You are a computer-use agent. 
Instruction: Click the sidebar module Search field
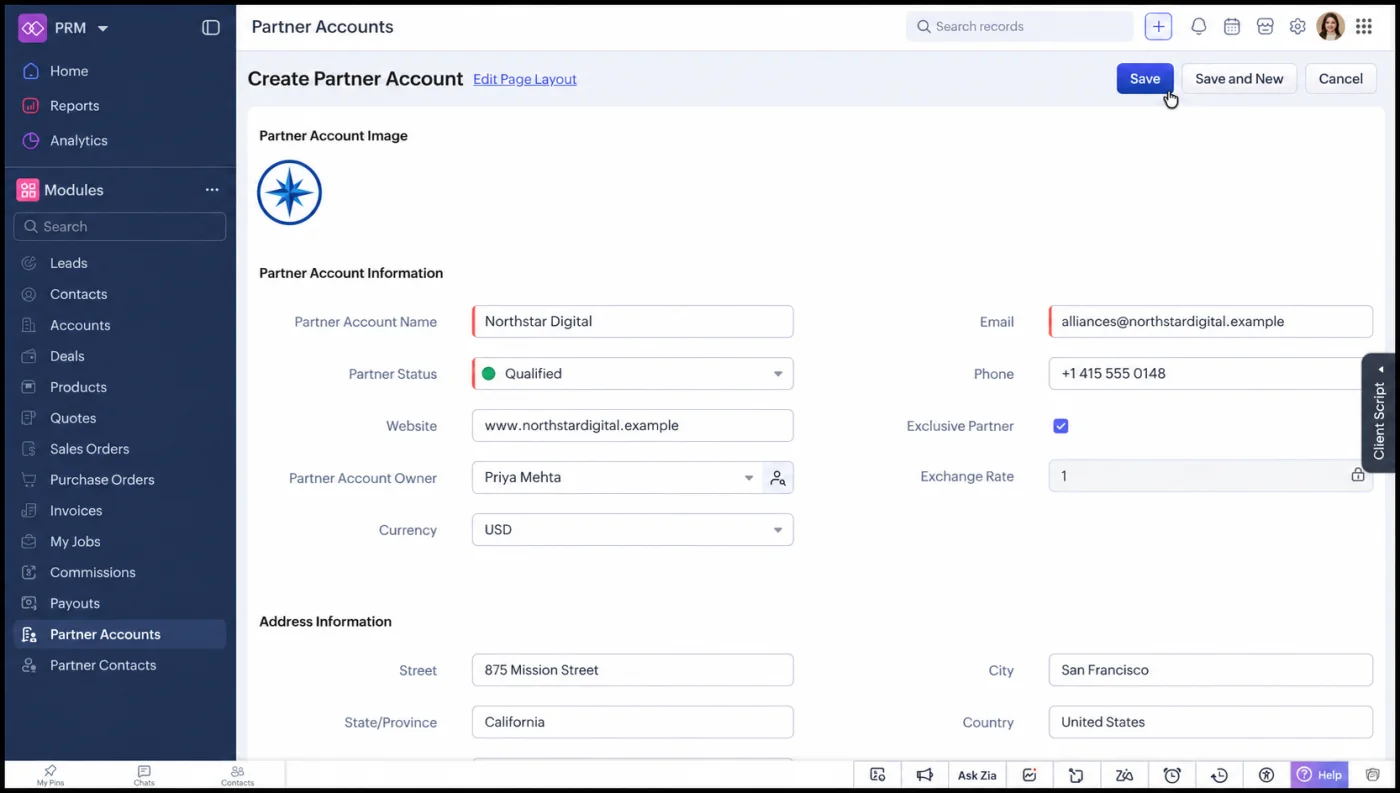coord(120,227)
